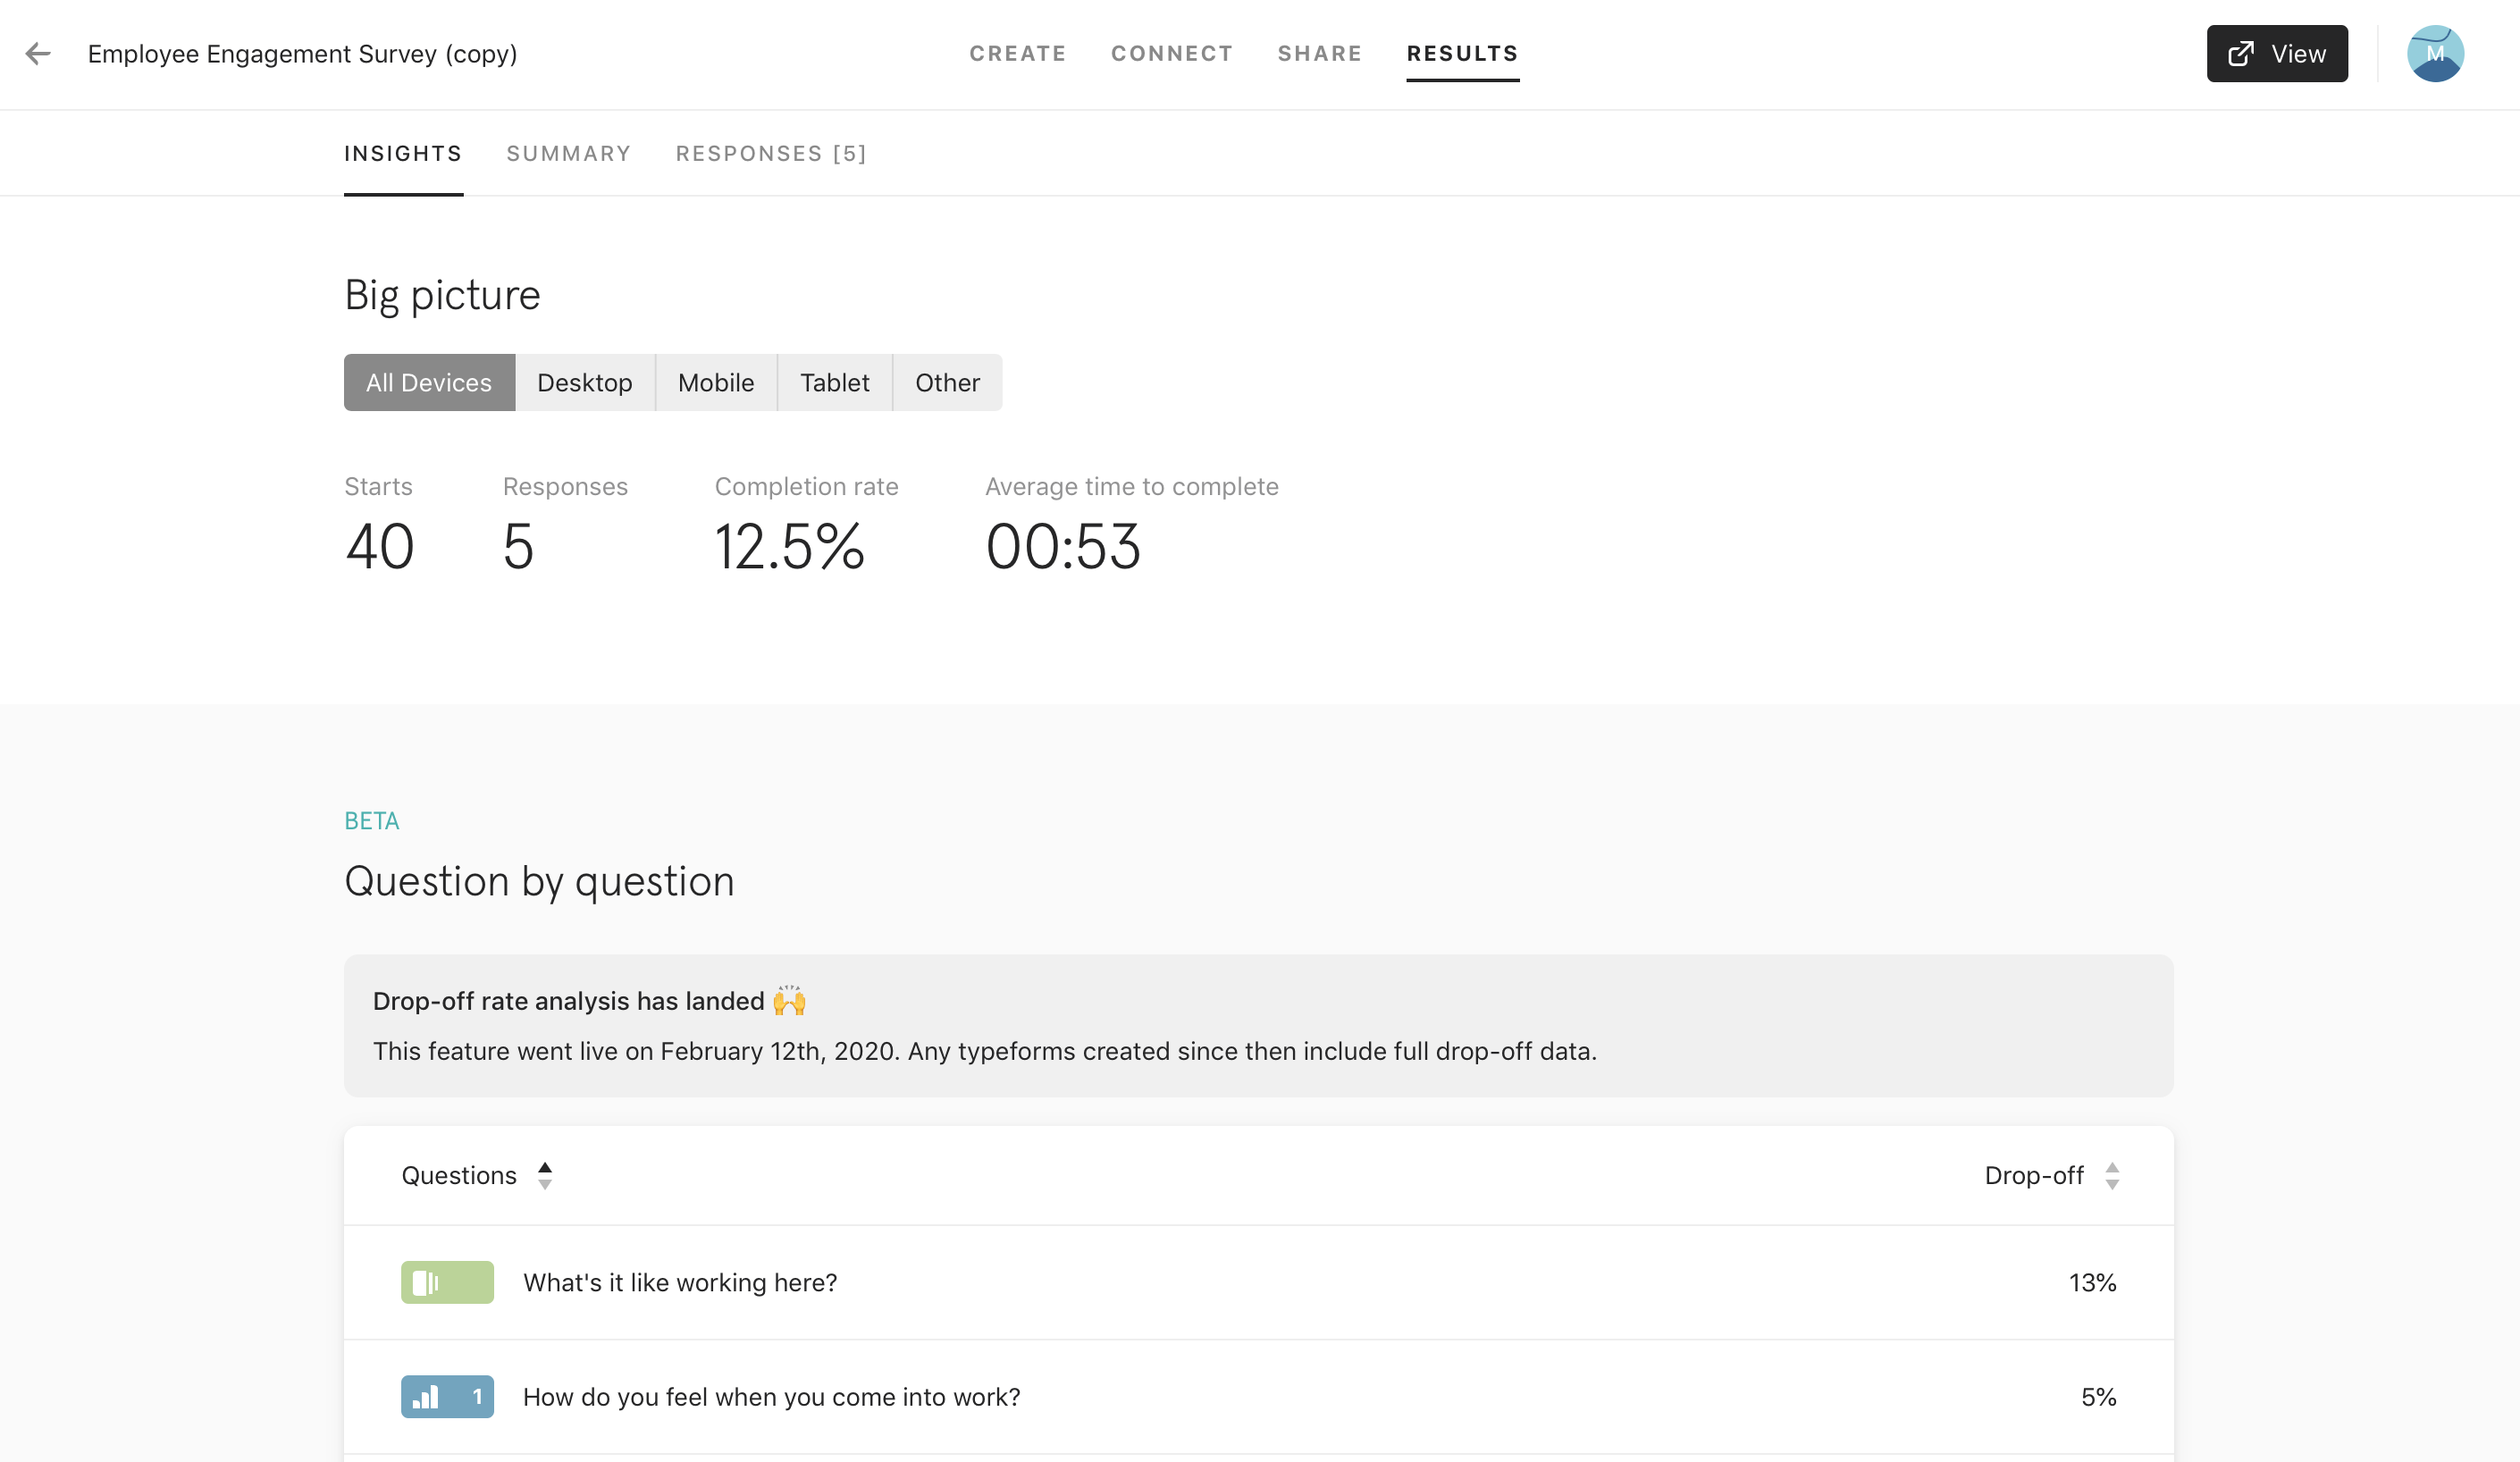Click the 'Average time to complete' label
This screenshot has width=2520, height=1462.
pos(1132,486)
